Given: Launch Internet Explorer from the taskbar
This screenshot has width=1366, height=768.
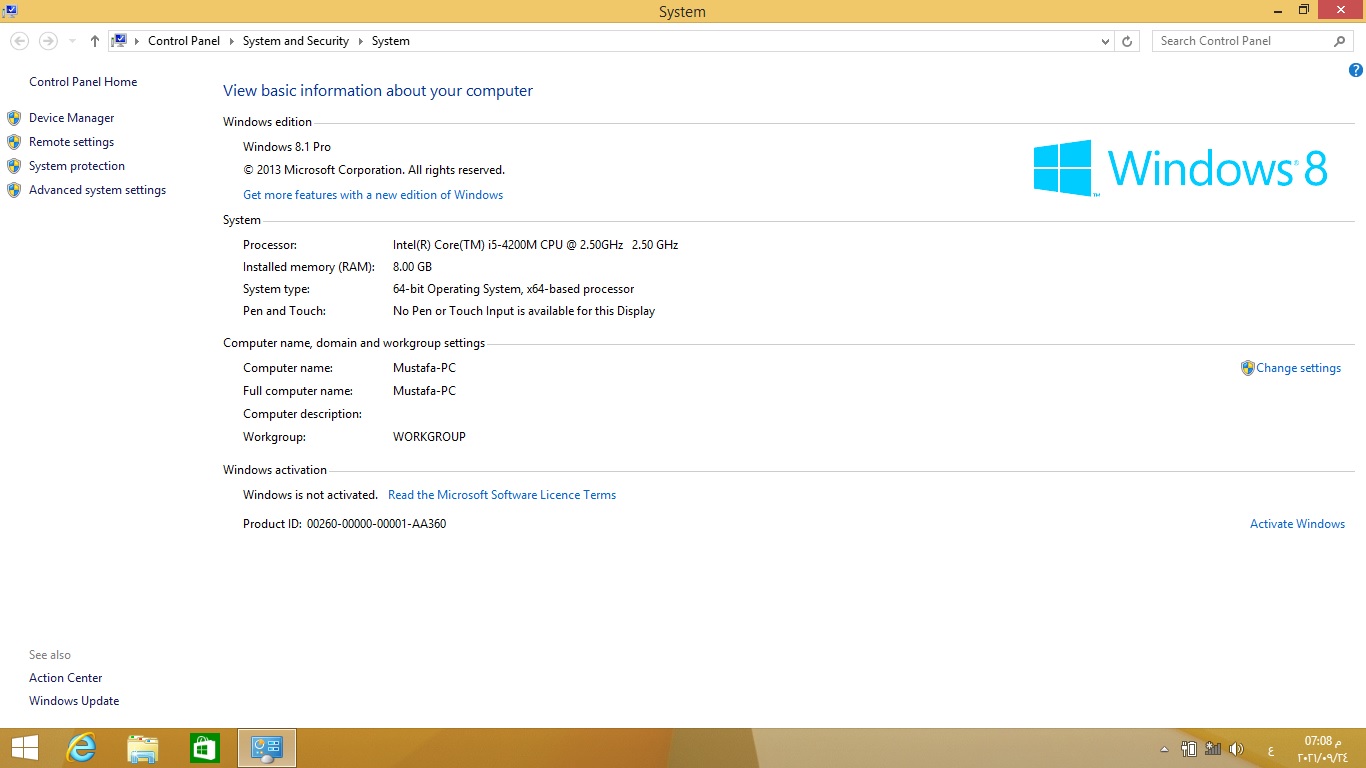Looking at the screenshot, I should (81, 748).
